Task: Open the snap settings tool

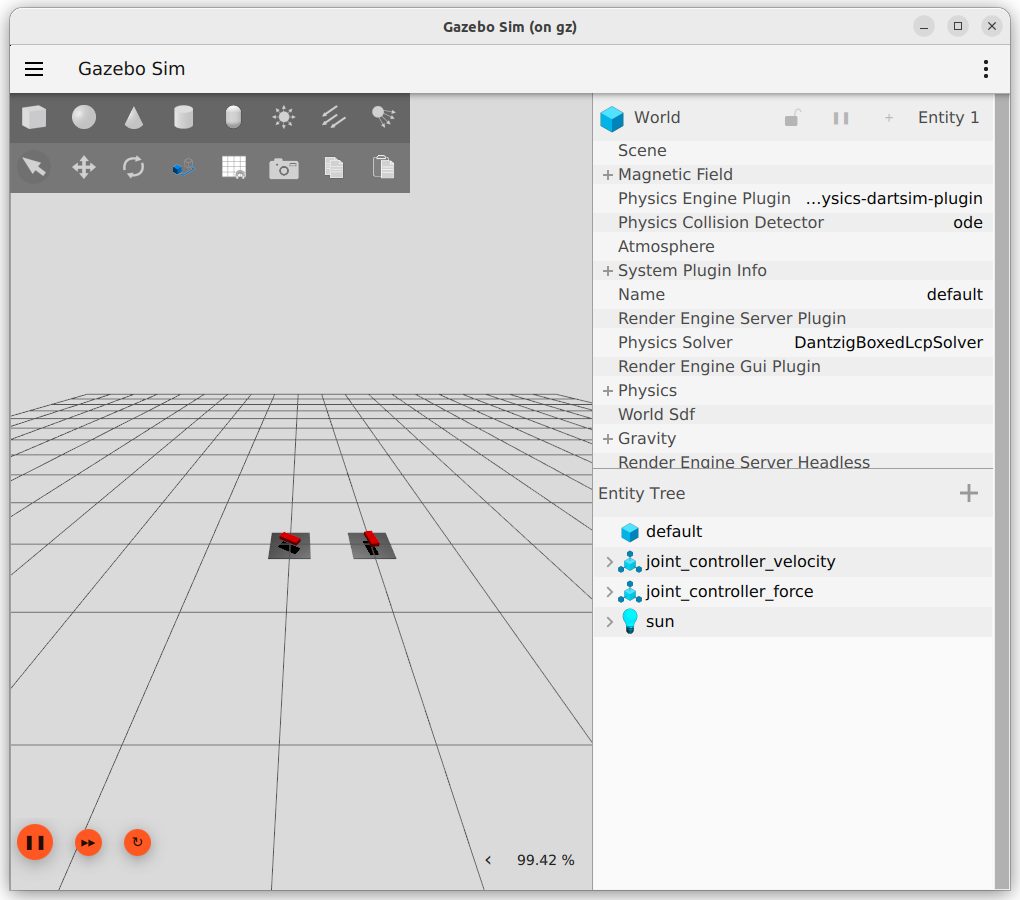Action: (x=183, y=167)
